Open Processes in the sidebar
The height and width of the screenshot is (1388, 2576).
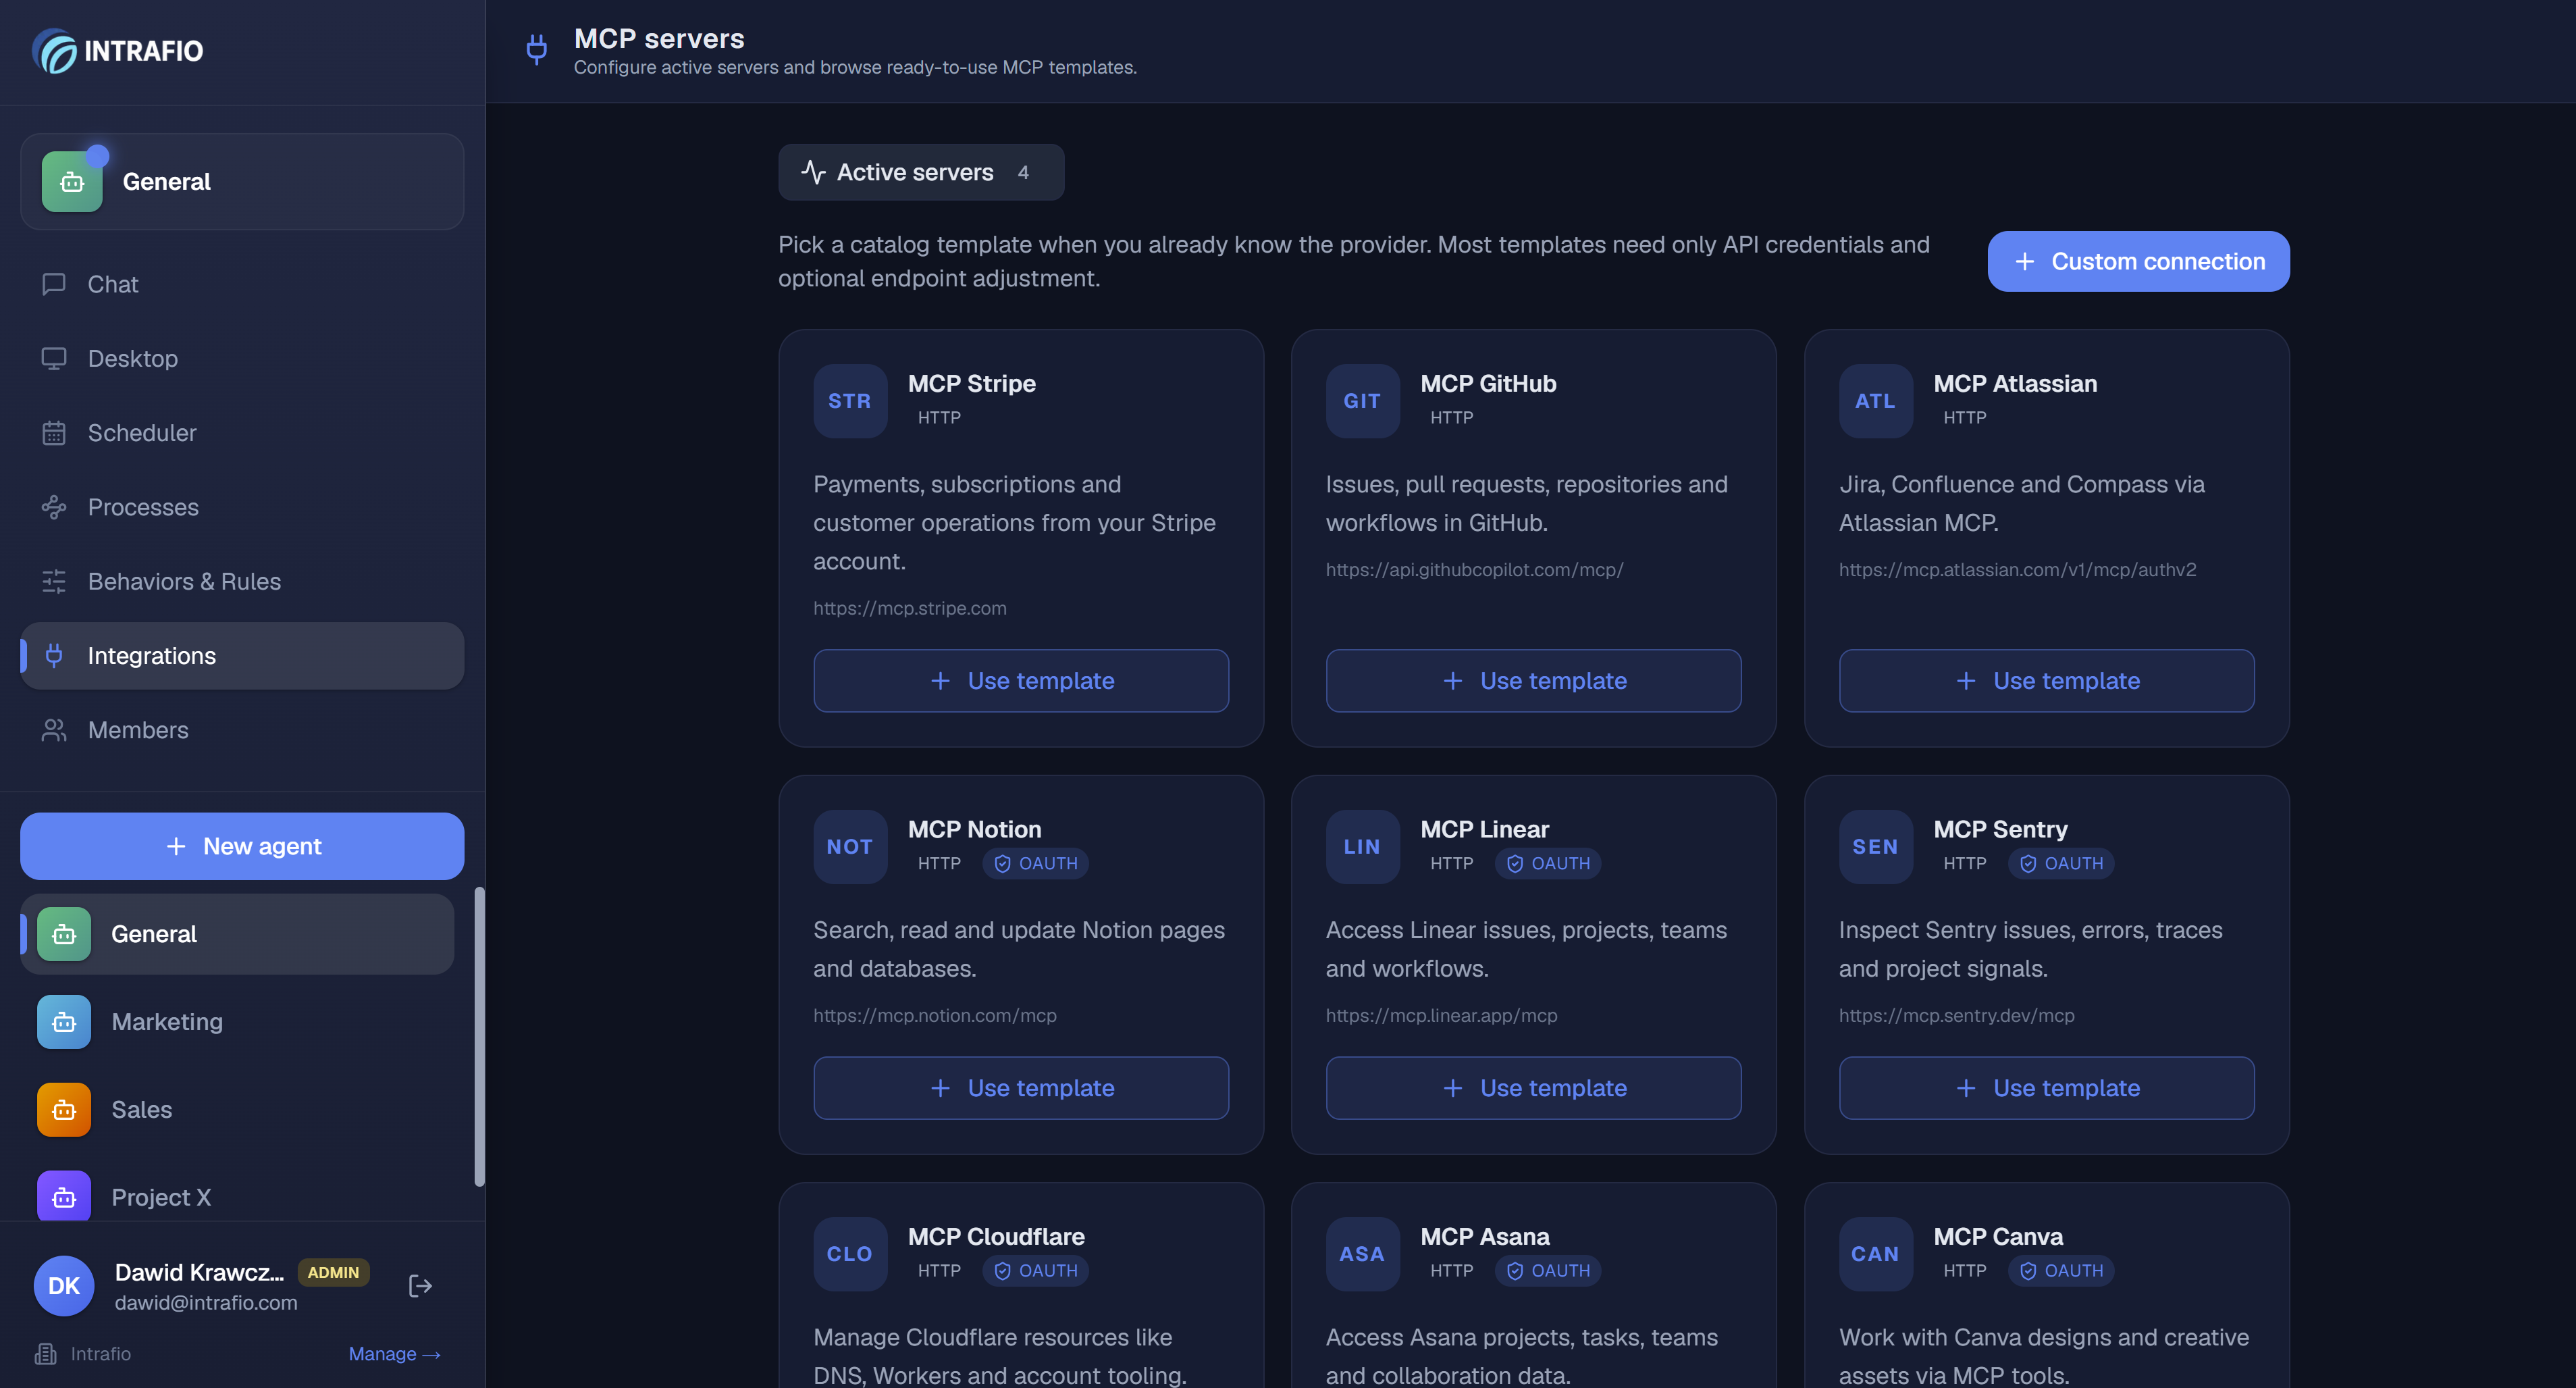pyautogui.click(x=242, y=507)
